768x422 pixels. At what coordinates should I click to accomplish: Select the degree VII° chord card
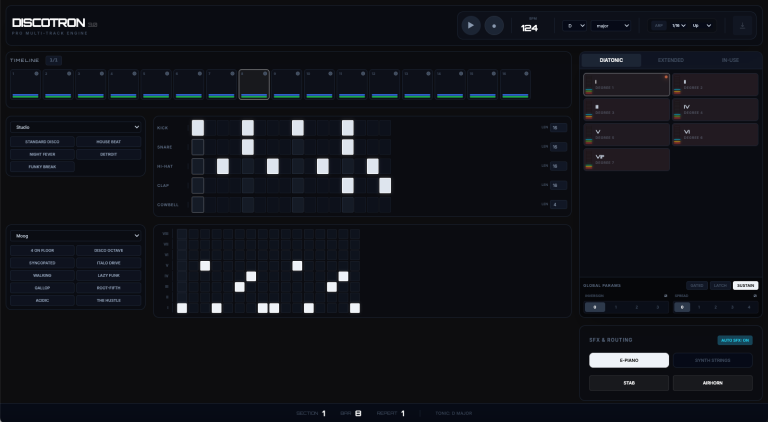tap(626, 160)
